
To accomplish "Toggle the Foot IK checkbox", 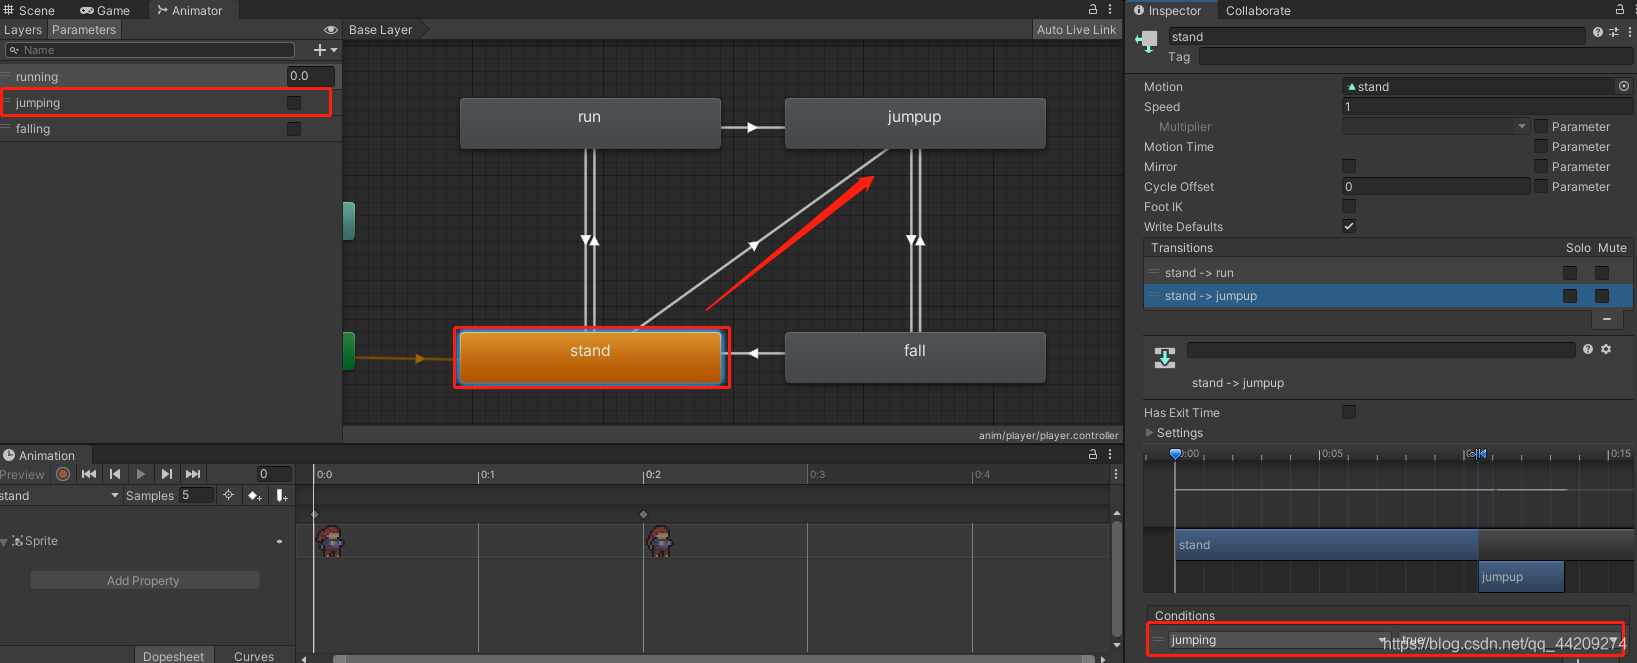I will click(x=1349, y=206).
